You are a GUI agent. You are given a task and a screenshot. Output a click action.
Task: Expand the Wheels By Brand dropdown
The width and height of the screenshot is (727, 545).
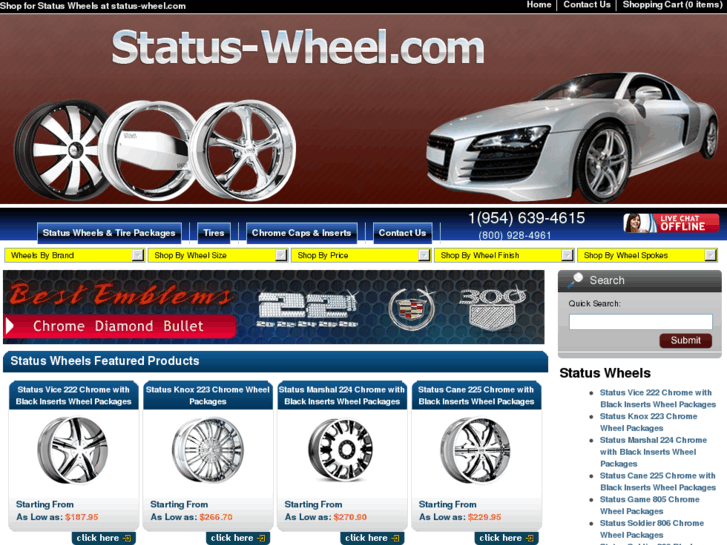point(74,255)
